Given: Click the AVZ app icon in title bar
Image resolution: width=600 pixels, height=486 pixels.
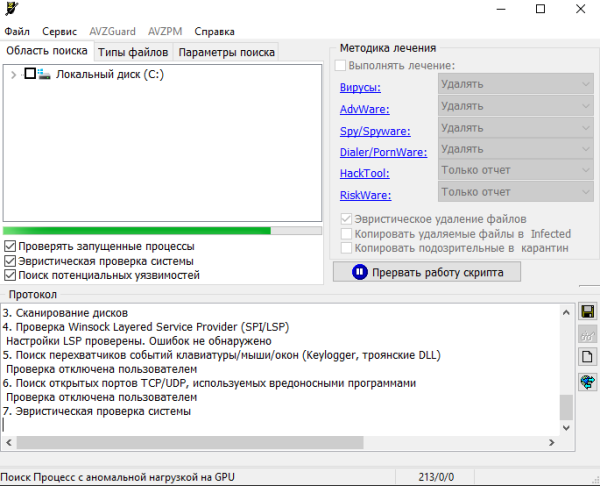Looking at the screenshot, I should tap(12, 8).
